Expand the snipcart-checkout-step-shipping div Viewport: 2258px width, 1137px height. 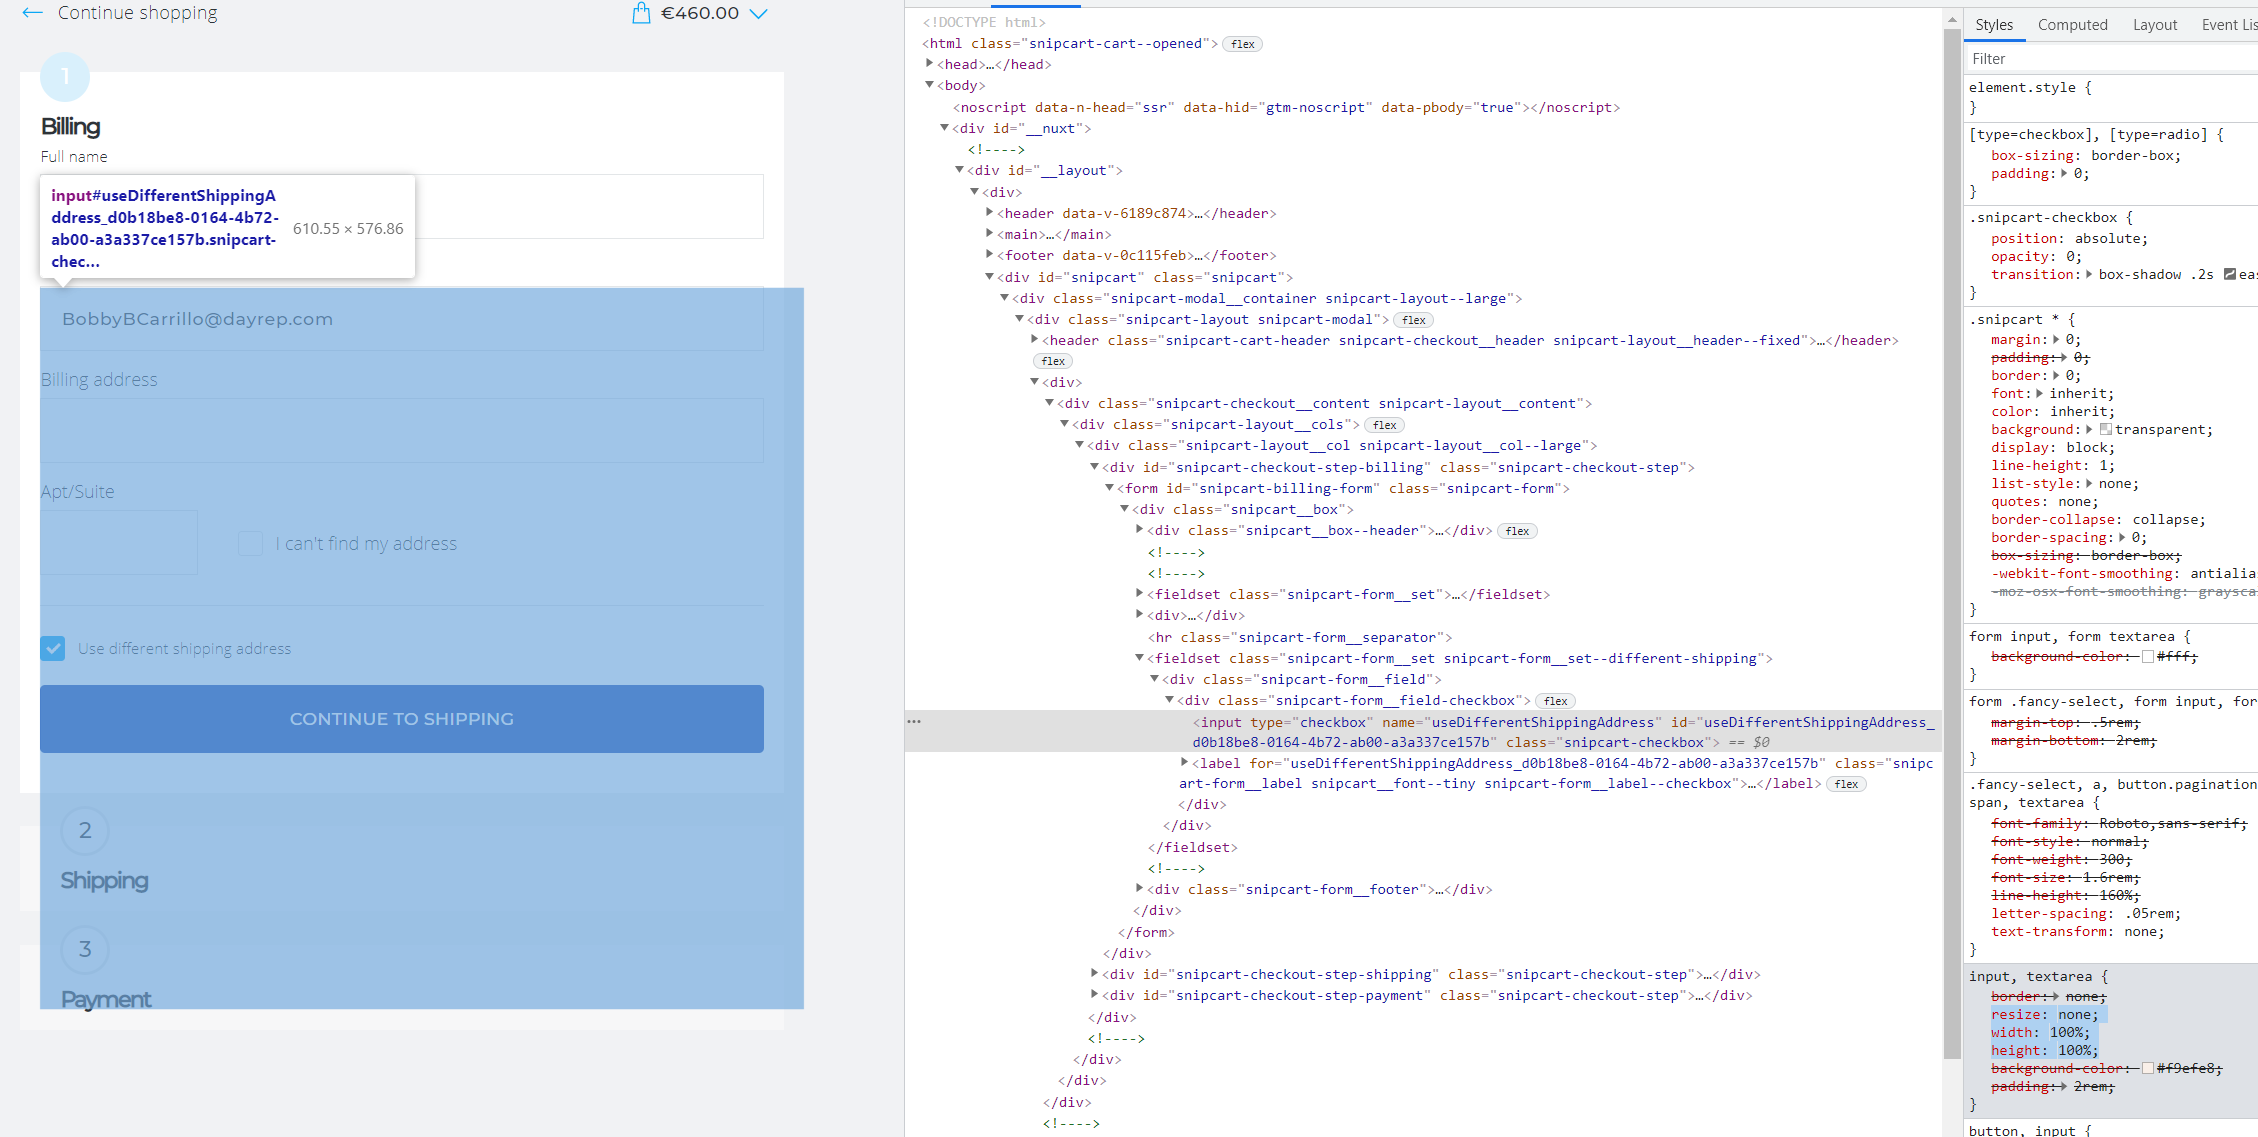point(1095,974)
